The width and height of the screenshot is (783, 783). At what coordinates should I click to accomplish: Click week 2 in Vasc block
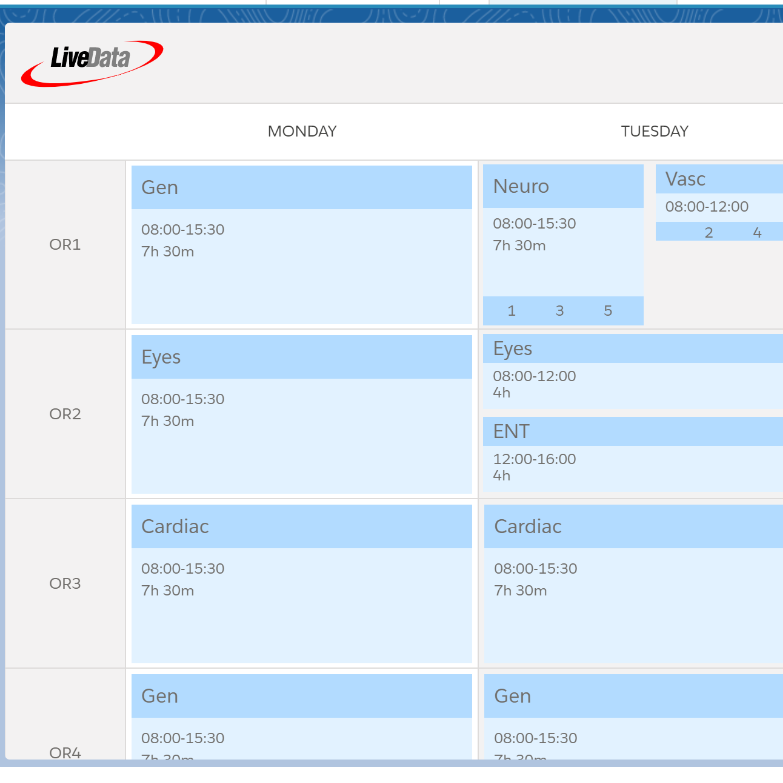709,233
